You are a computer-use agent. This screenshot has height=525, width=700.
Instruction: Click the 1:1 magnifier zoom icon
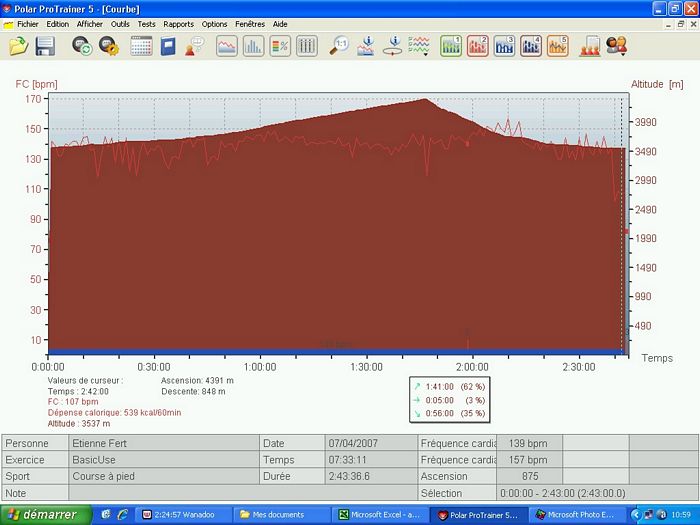pyautogui.click(x=340, y=46)
